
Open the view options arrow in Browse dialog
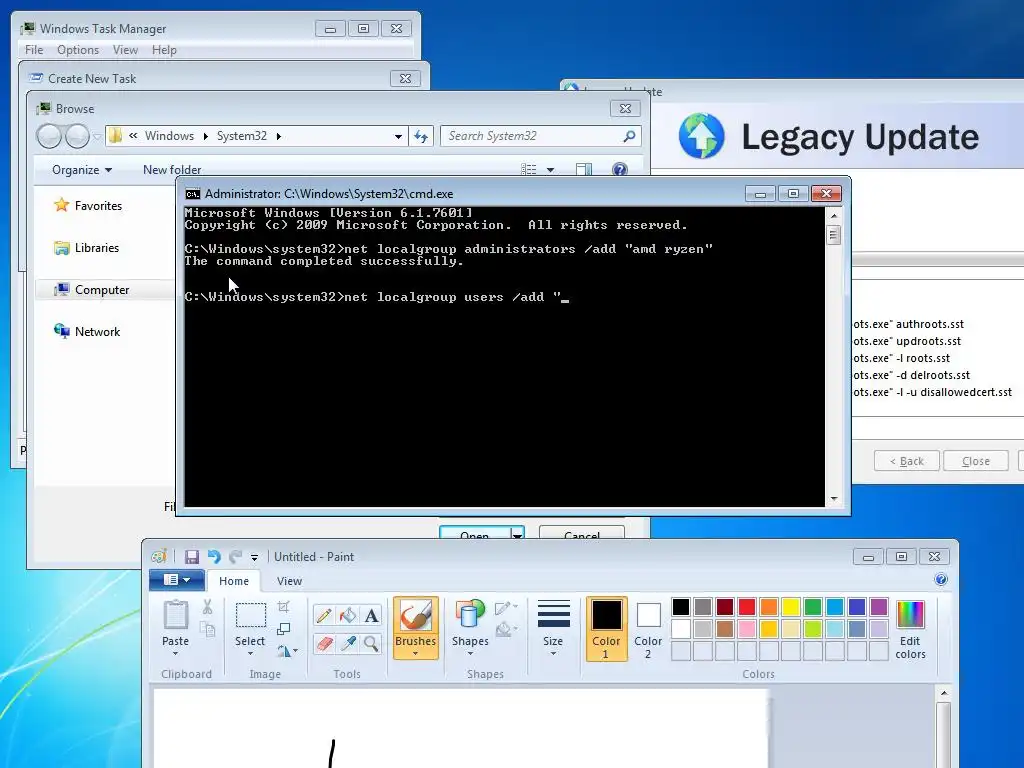point(551,170)
